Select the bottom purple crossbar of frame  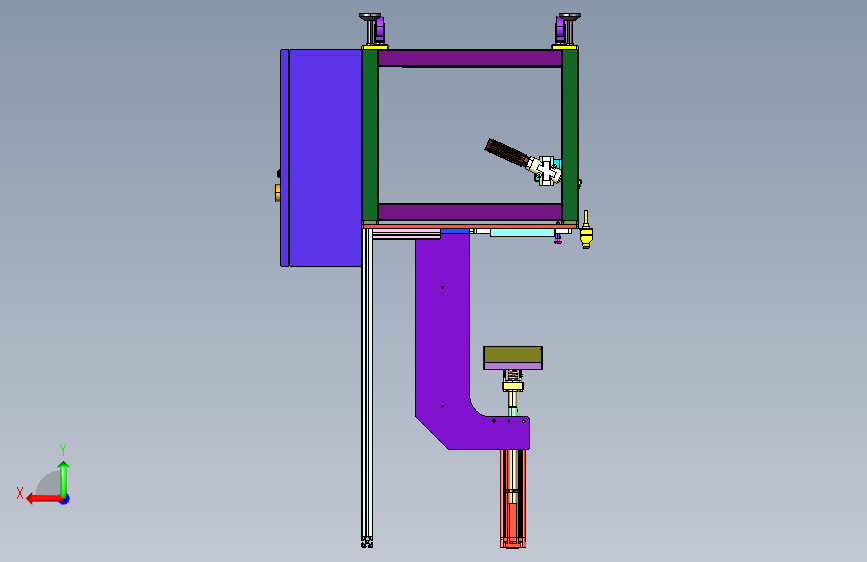[x=470, y=212]
